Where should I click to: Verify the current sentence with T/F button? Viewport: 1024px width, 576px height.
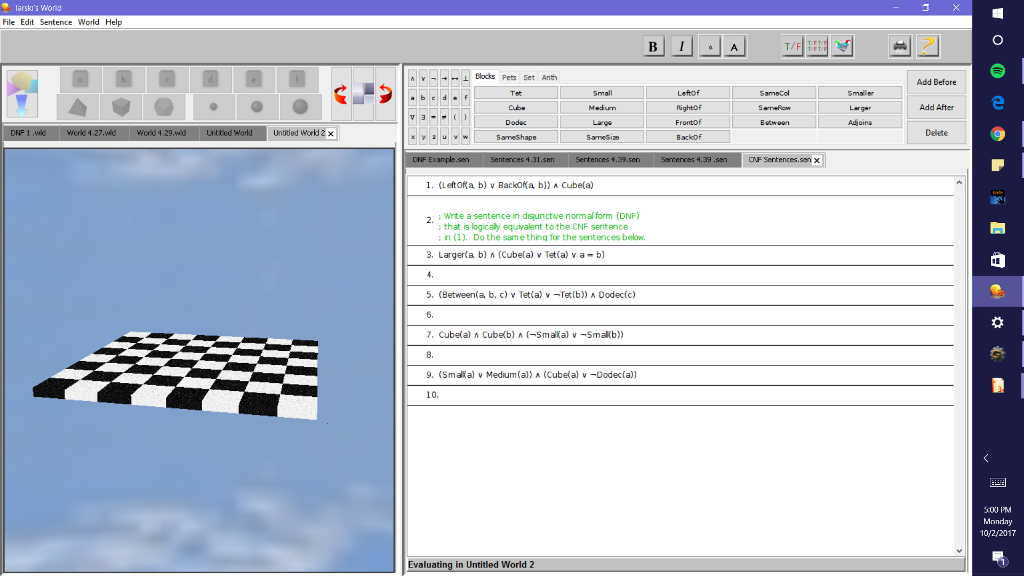(x=792, y=46)
